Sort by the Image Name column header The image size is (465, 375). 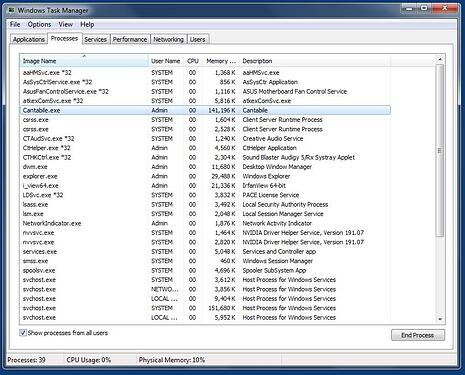pos(84,61)
